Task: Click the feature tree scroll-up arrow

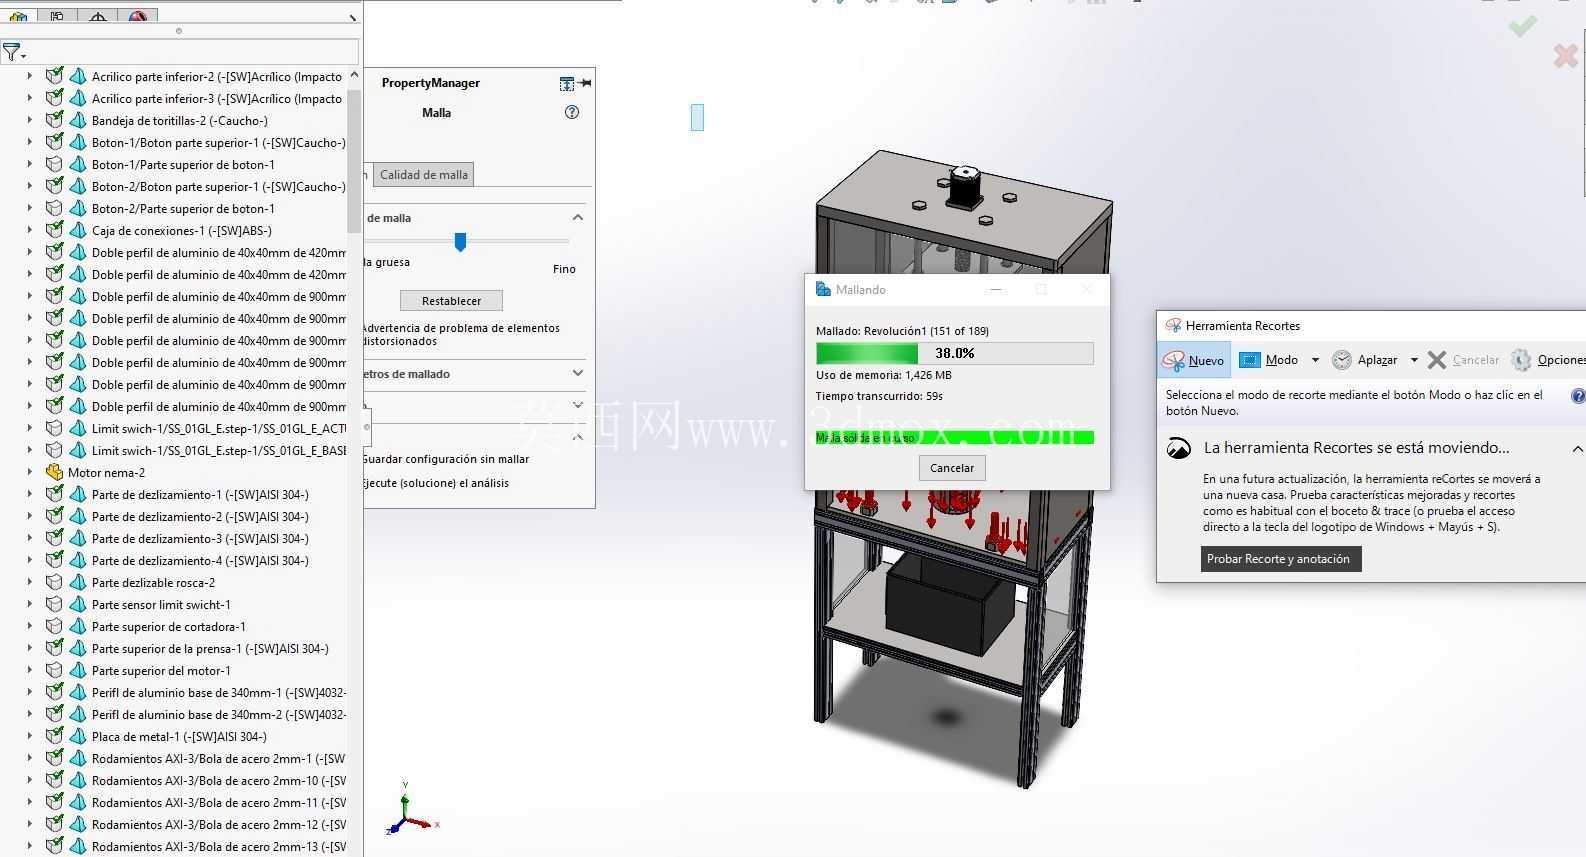Action: tap(354, 76)
